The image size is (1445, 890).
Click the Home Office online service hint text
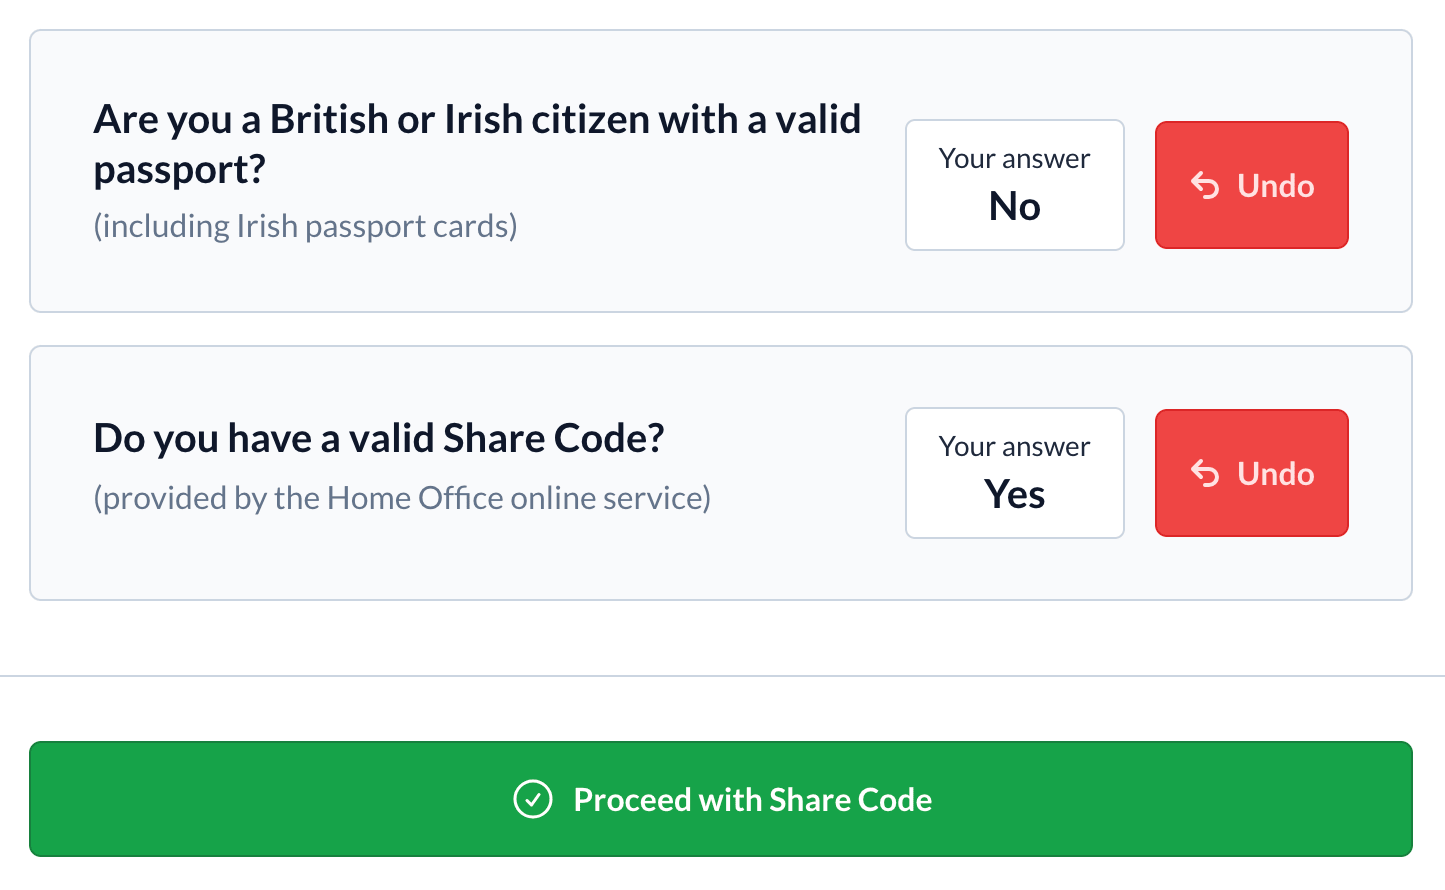click(x=402, y=498)
